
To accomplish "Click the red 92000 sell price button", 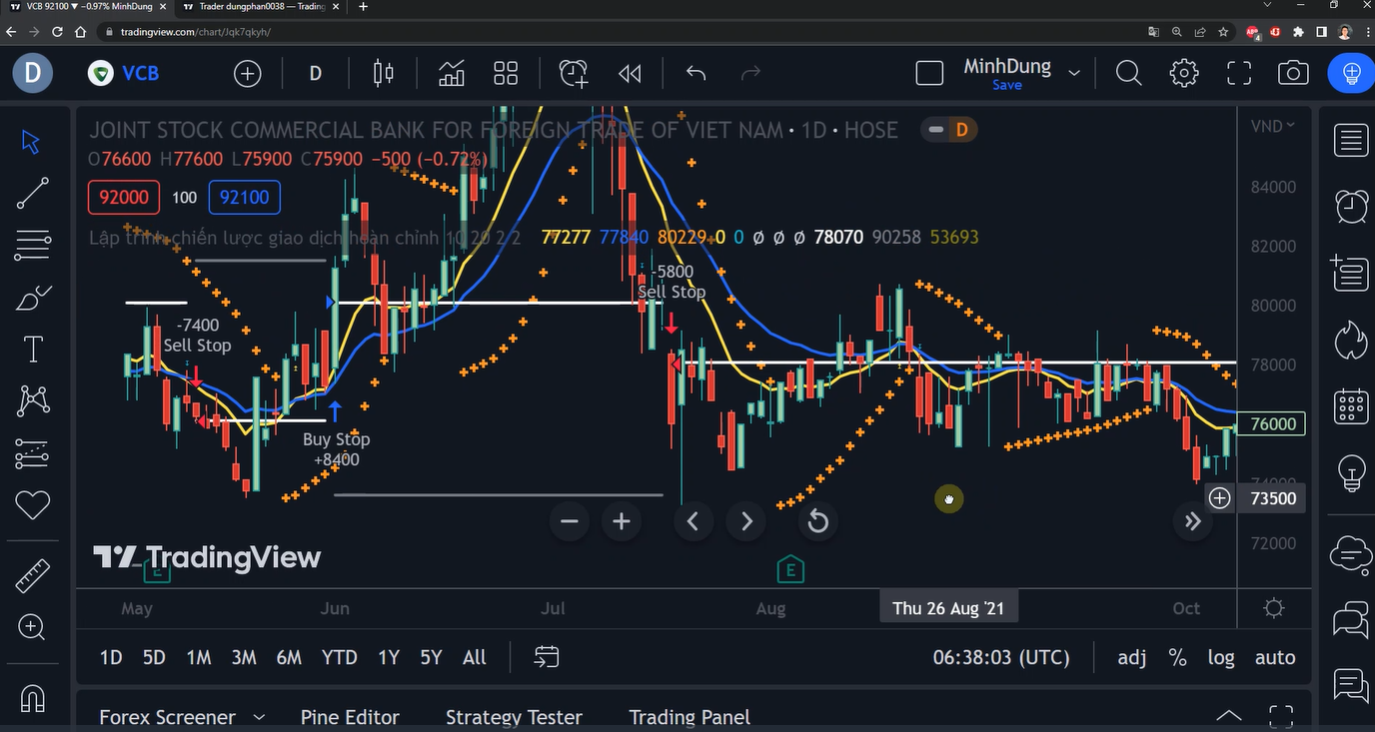I will point(124,197).
